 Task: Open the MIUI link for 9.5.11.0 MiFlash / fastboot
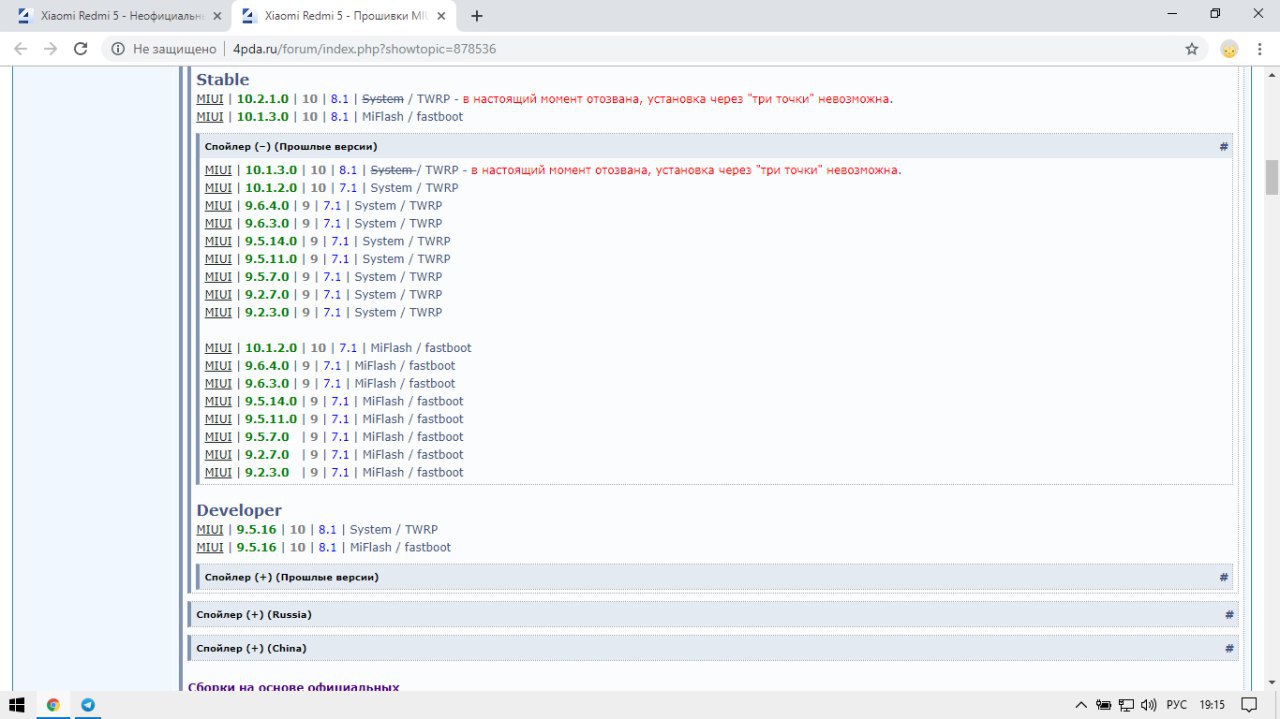[218, 419]
